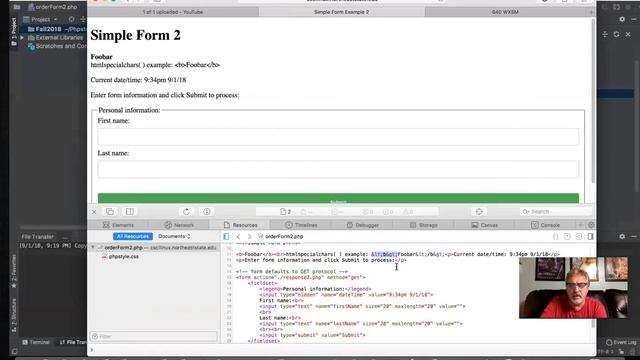Click the download web archive icon
640x360 pixels.
click(x=207, y=211)
